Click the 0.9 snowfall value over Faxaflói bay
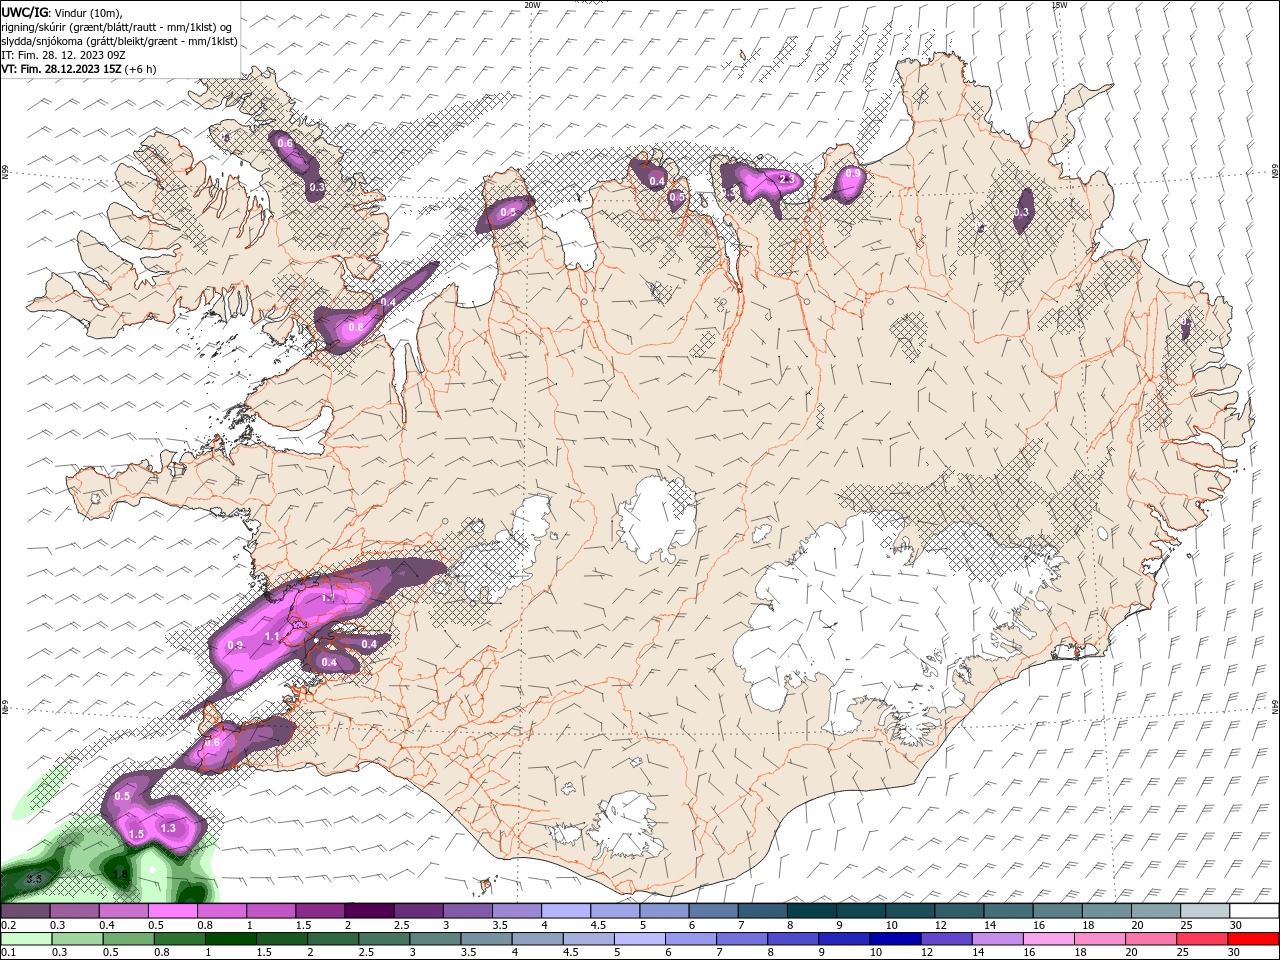Viewport: 1280px width, 960px height. [x=235, y=646]
